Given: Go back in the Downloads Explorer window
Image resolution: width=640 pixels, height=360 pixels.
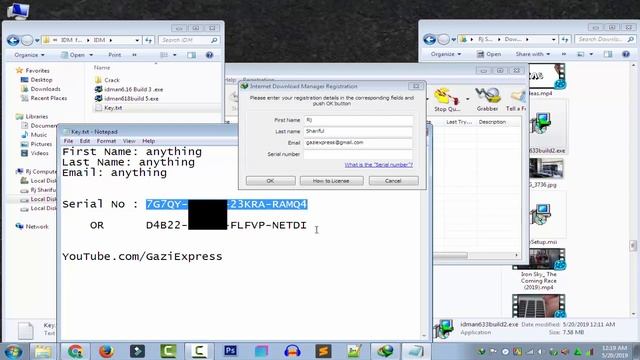Looking at the screenshot, I should [429, 39].
